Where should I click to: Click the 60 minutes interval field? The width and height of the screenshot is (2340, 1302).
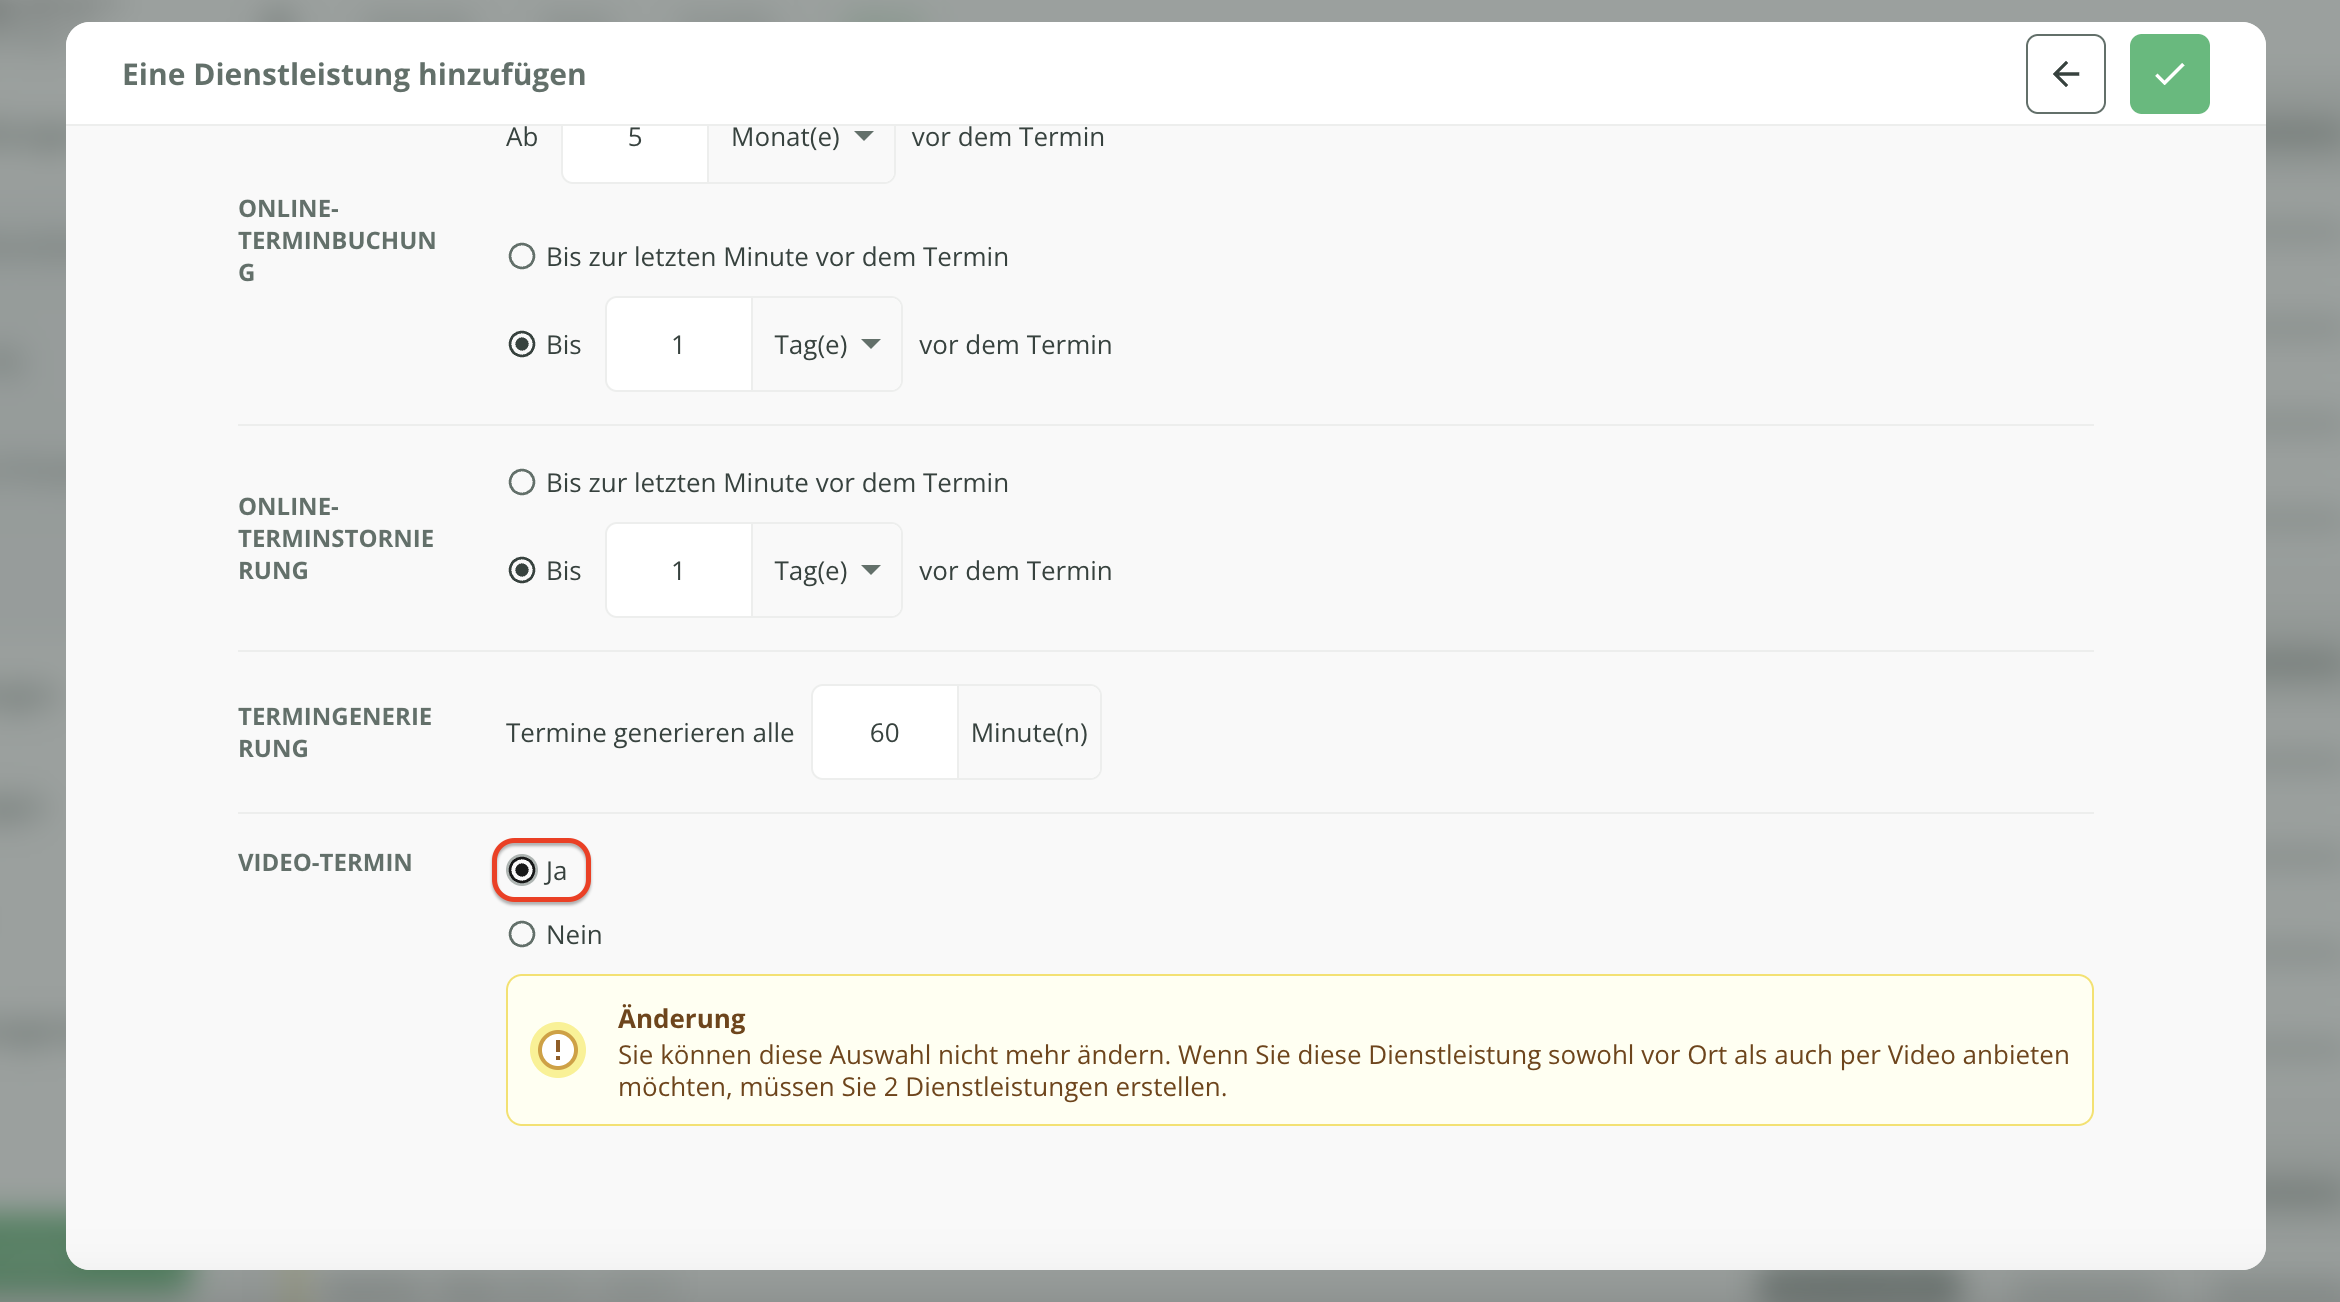tap(884, 733)
